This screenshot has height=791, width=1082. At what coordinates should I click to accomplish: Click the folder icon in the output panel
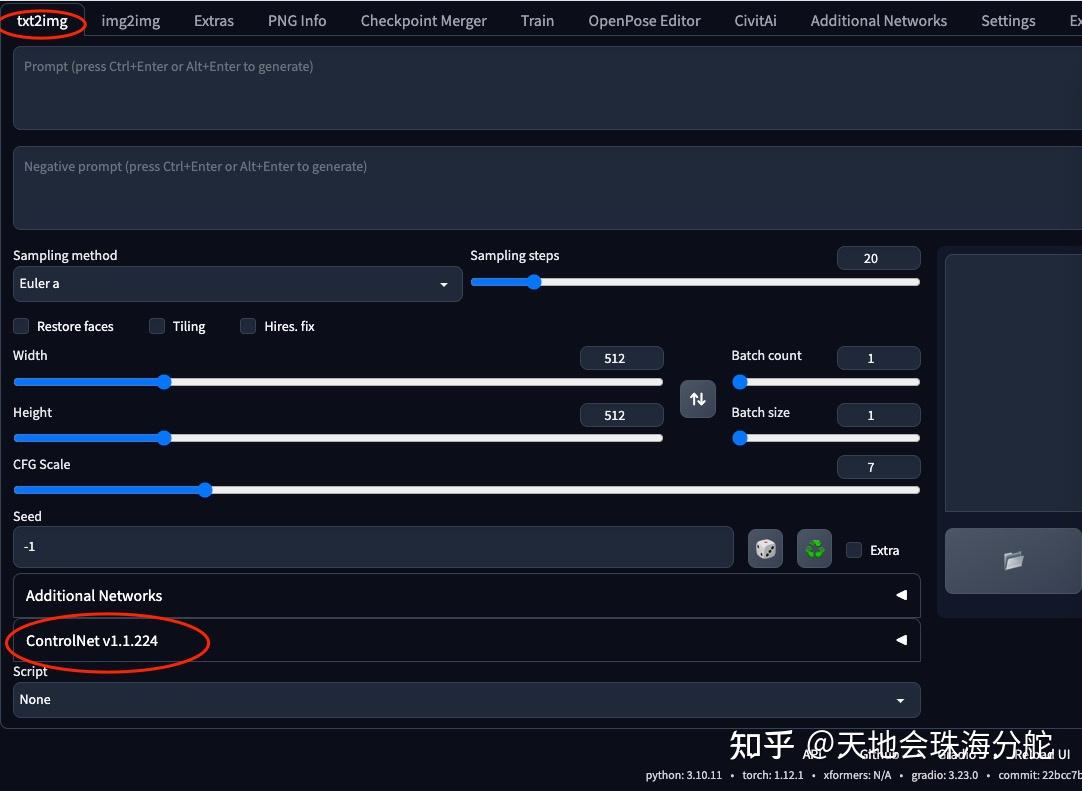pos(1012,561)
